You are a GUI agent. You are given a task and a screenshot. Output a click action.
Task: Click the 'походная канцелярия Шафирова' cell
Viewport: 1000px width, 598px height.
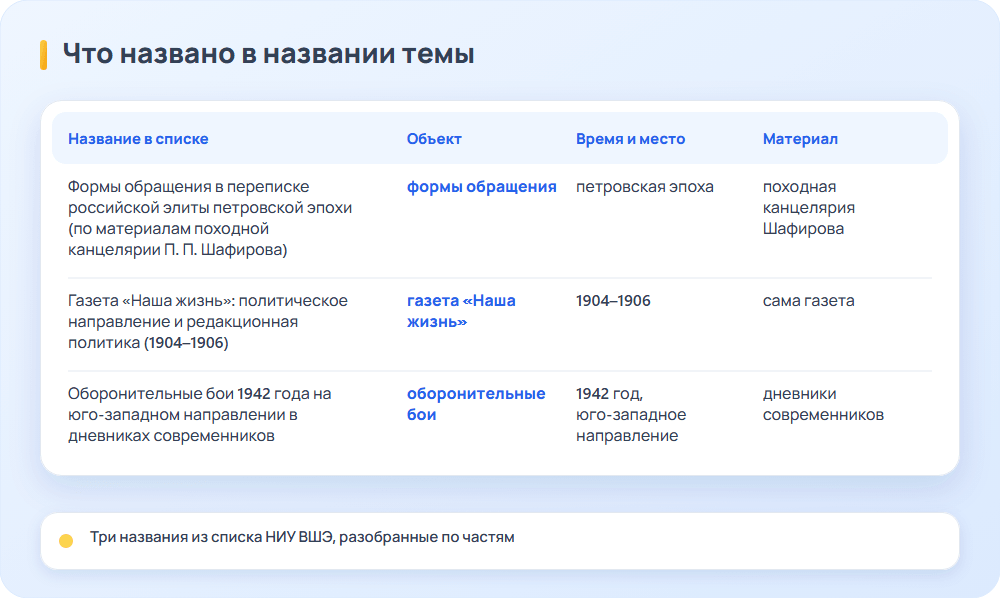(809, 208)
